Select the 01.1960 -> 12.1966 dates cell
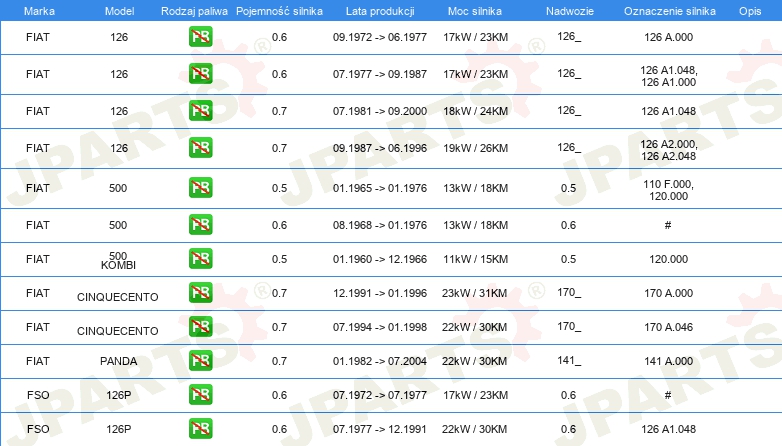 (380, 259)
